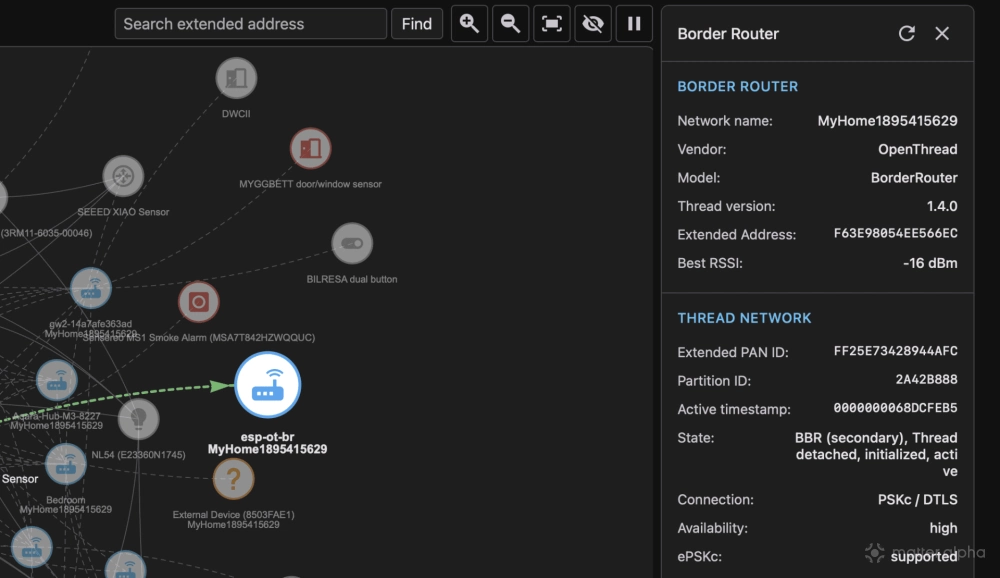Viewport: 1000px width, 578px height.
Task: Click the Find button
Action: tap(417, 23)
